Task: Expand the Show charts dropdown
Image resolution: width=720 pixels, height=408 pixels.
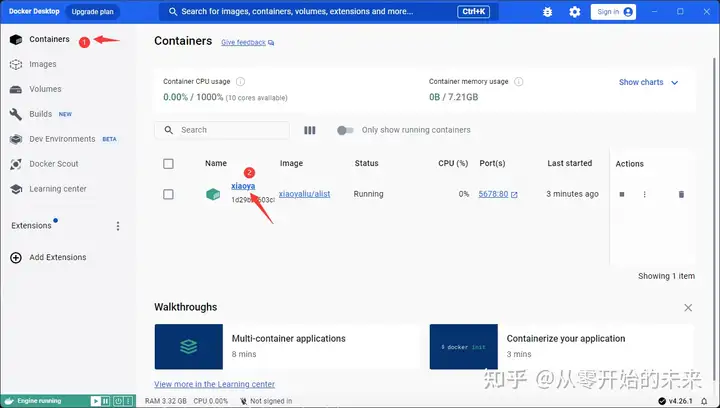Action: [x=648, y=82]
